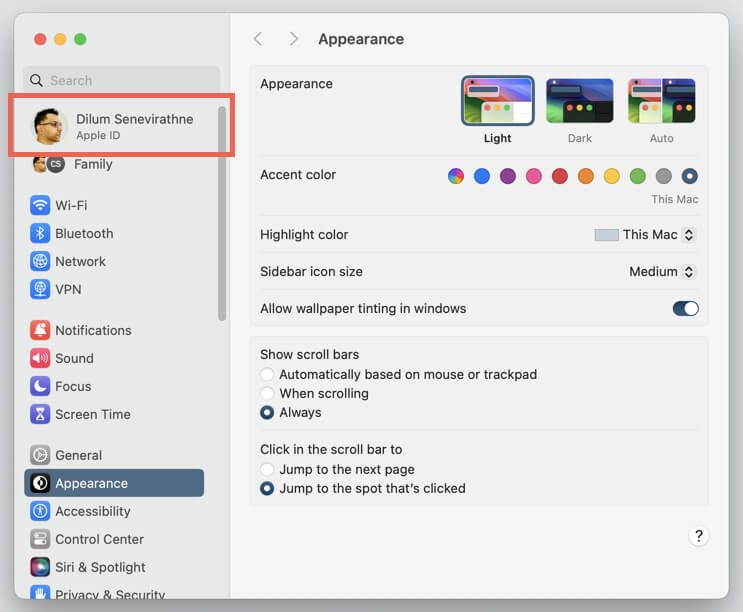743x612 pixels.
Task: Open the VPN label in the sidebar
Action: click(x=68, y=289)
